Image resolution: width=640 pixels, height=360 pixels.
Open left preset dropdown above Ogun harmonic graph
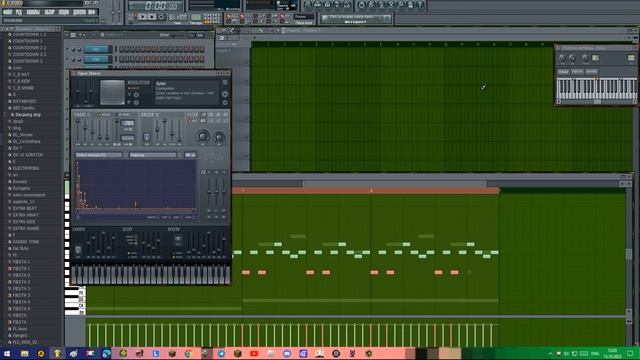click(x=98, y=155)
